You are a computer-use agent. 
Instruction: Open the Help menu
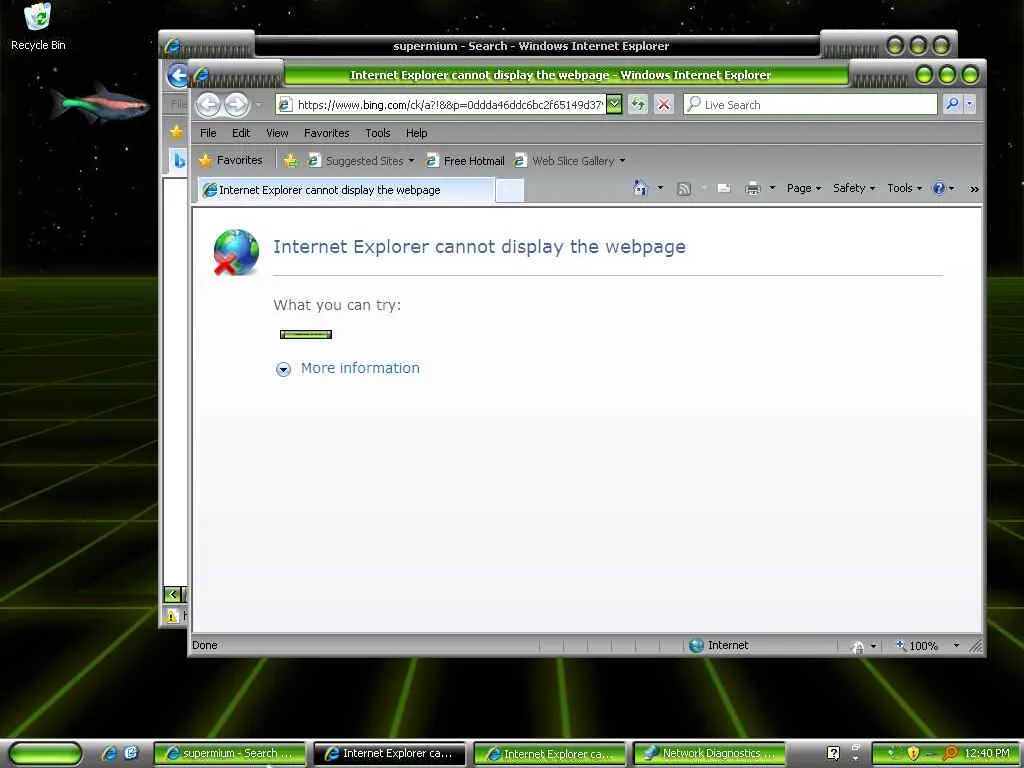(416, 133)
